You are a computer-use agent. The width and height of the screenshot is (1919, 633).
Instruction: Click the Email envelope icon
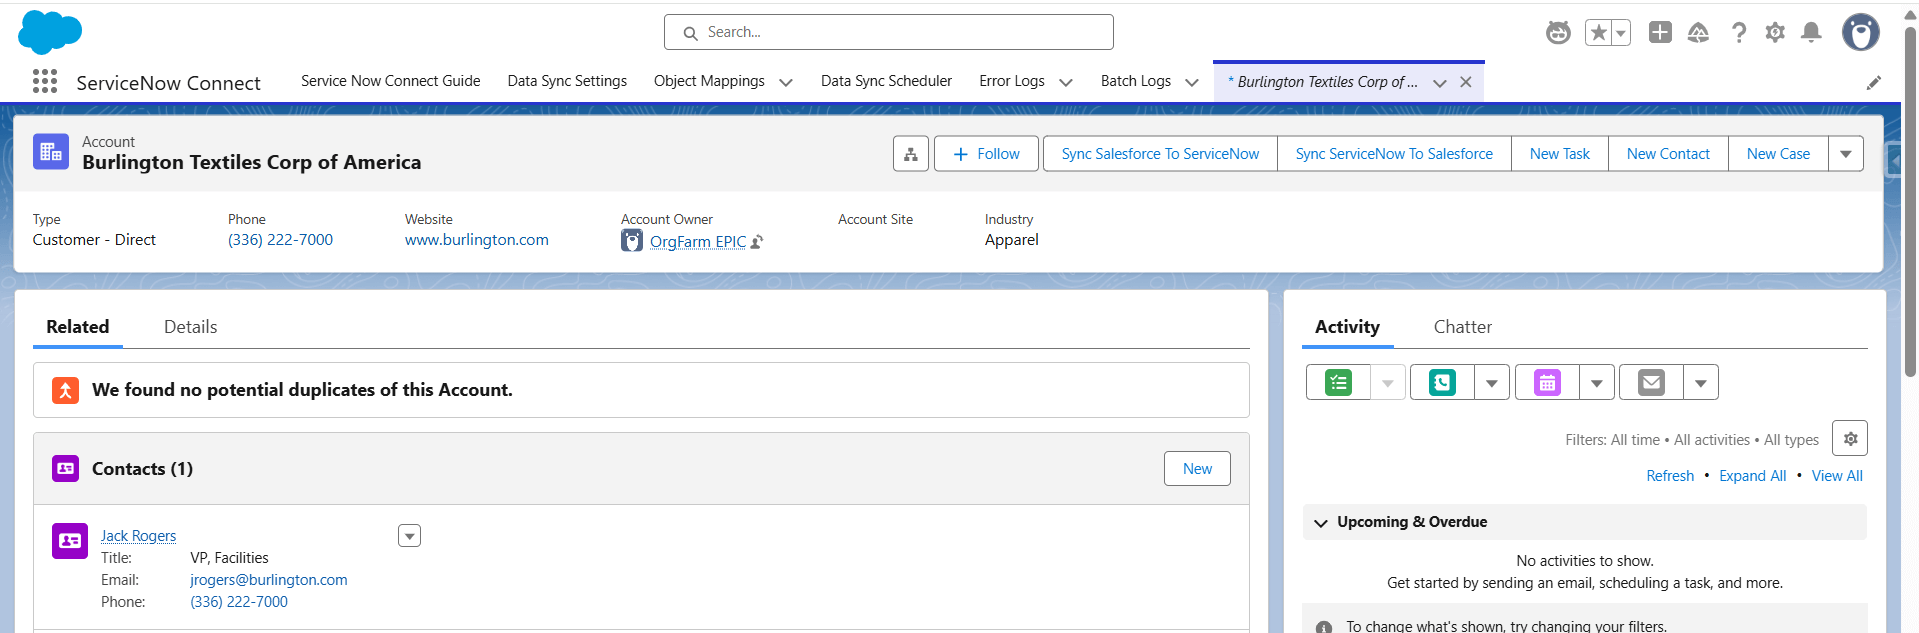tap(1651, 382)
